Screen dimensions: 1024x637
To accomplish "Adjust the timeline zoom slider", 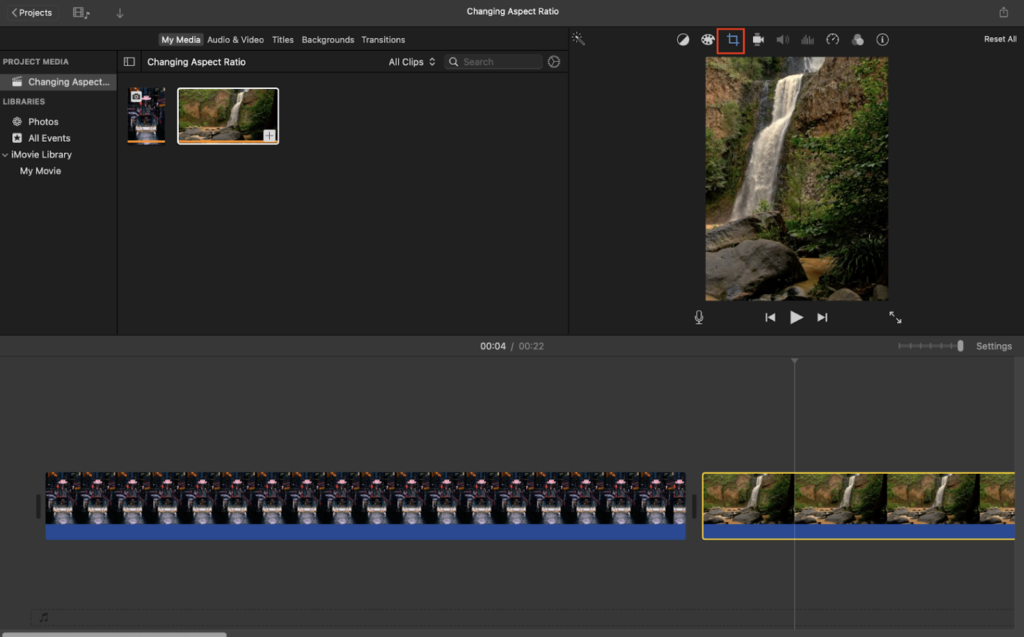I will [x=959, y=346].
